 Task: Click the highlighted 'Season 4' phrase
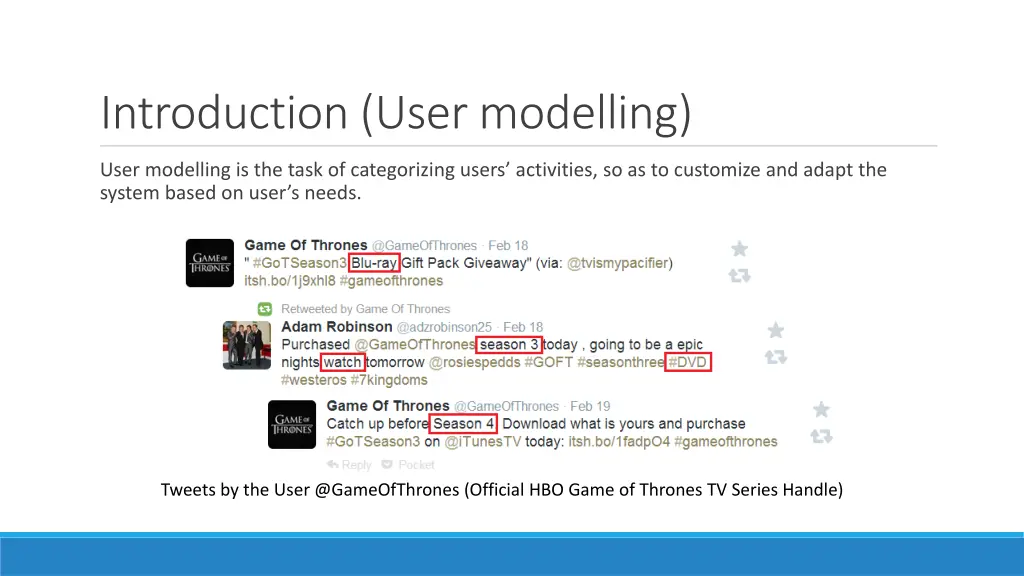[463, 424]
